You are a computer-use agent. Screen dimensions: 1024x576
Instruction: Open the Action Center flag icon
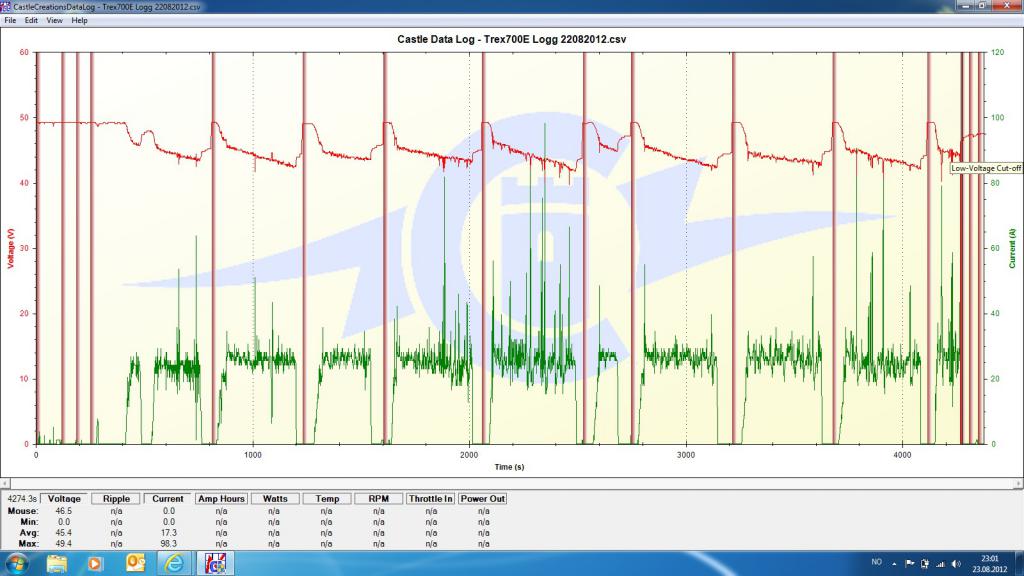pyautogui.click(x=910, y=563)
